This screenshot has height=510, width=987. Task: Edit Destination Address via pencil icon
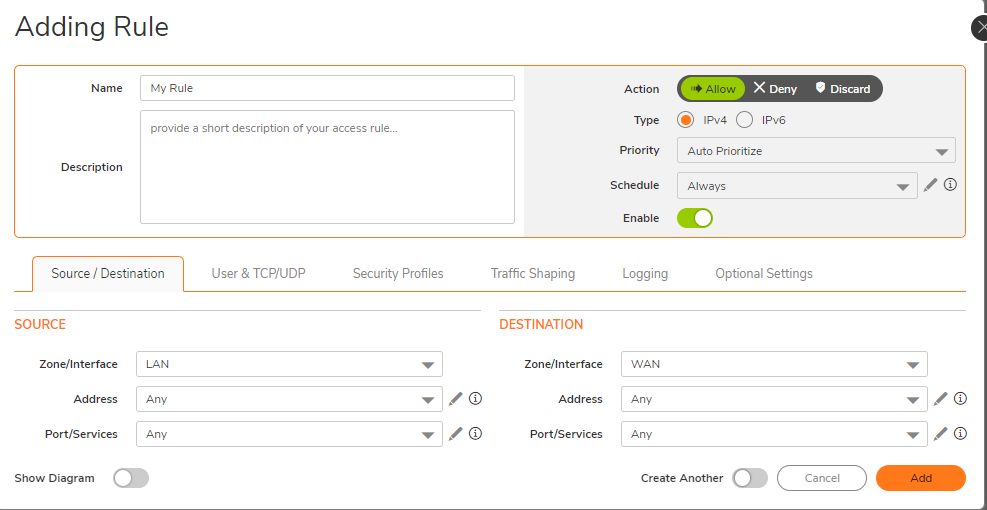pyautogui.click(x=940, y=399)
